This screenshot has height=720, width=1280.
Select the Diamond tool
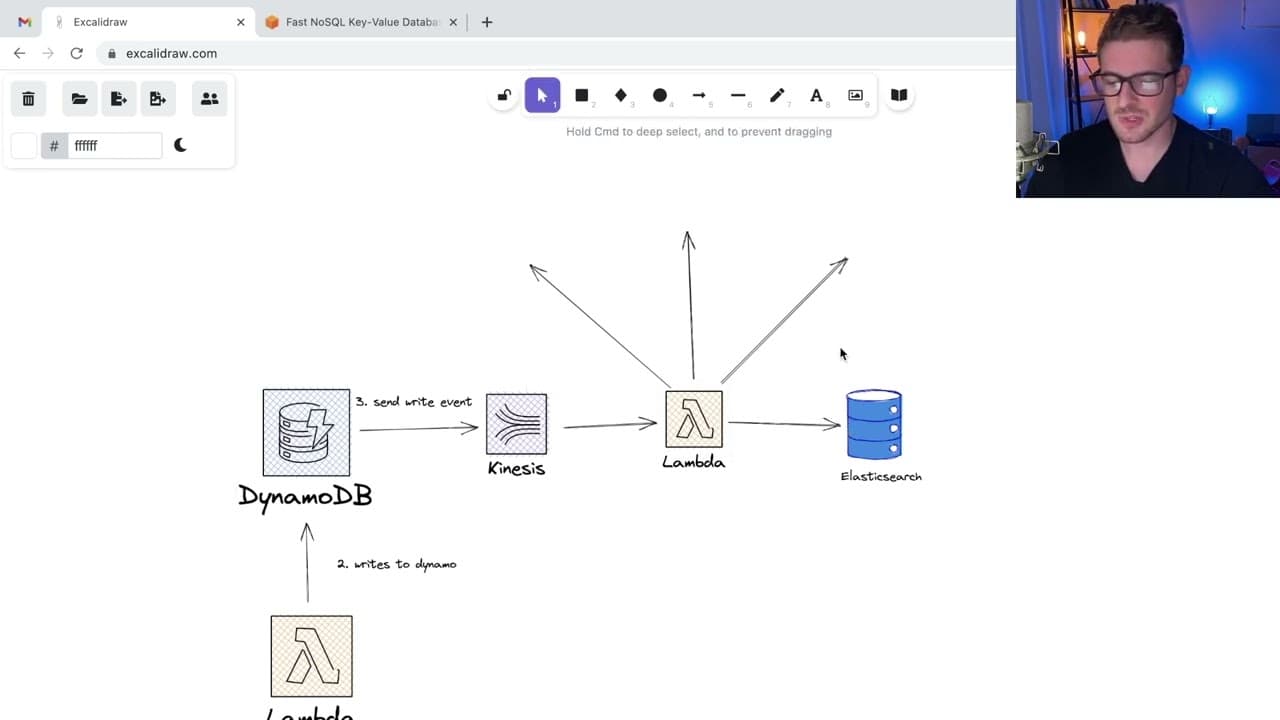pyautogui.click(x=620, y=95)
